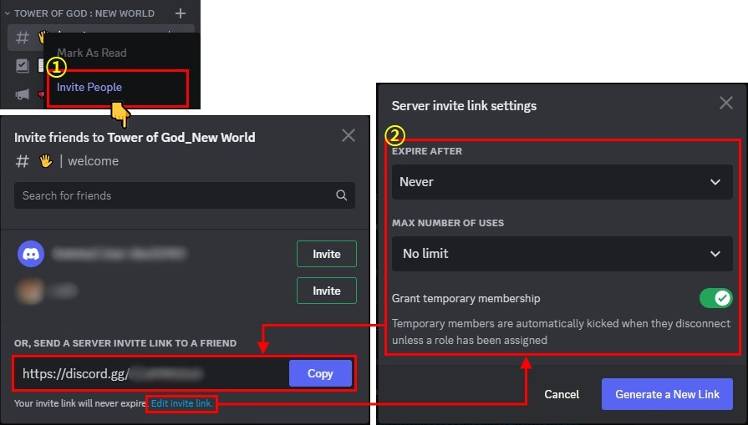This screenshot has height=425, width=748.
Task: Close the Invite friends dialog
Action: point(348,136)
